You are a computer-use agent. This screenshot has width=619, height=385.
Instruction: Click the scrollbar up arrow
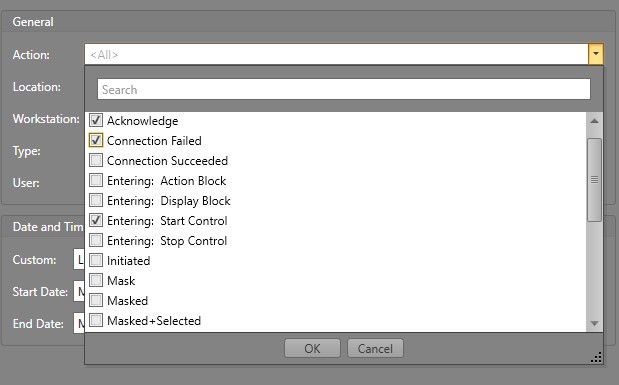pos(594,121)
